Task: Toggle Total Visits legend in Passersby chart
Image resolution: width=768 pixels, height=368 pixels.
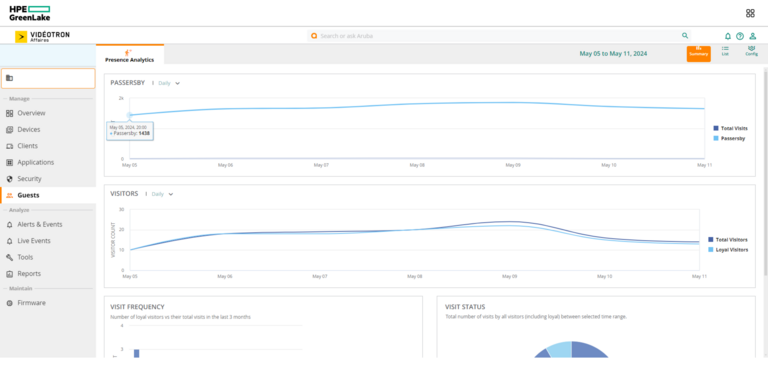Action: [x=730, y=128]
